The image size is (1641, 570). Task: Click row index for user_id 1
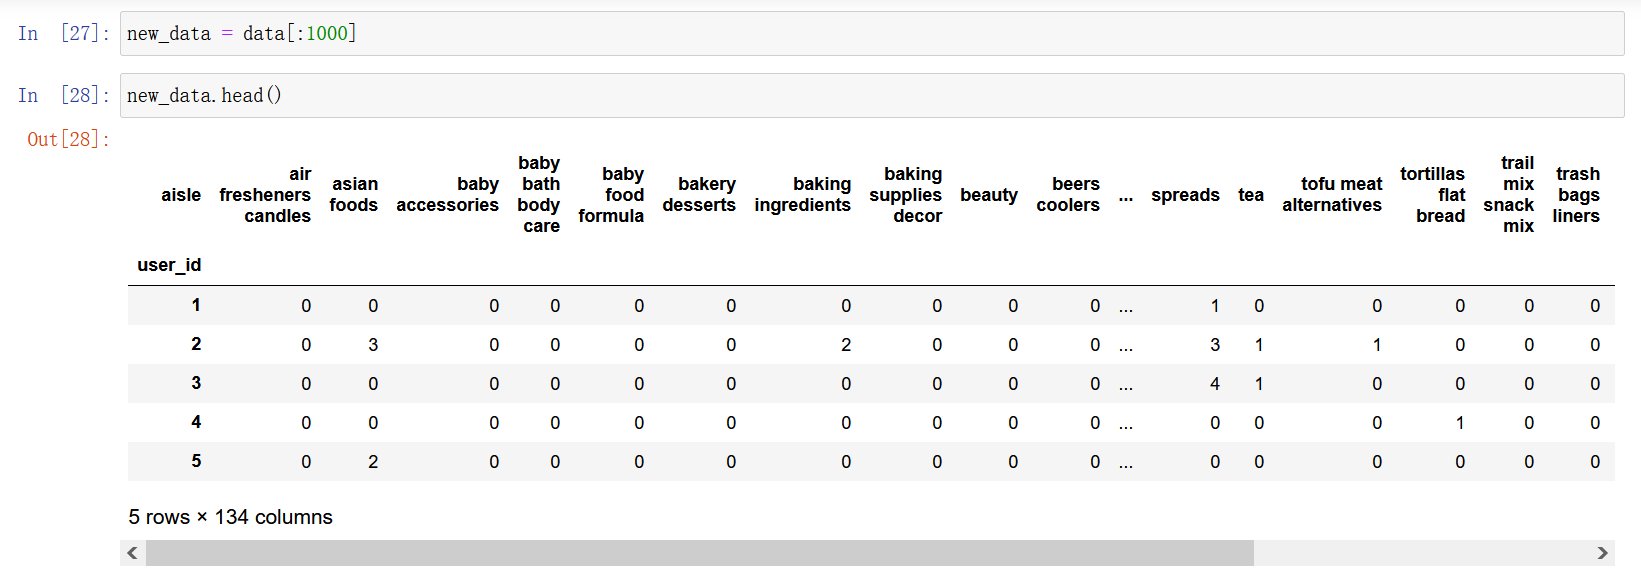pos(196,305)
